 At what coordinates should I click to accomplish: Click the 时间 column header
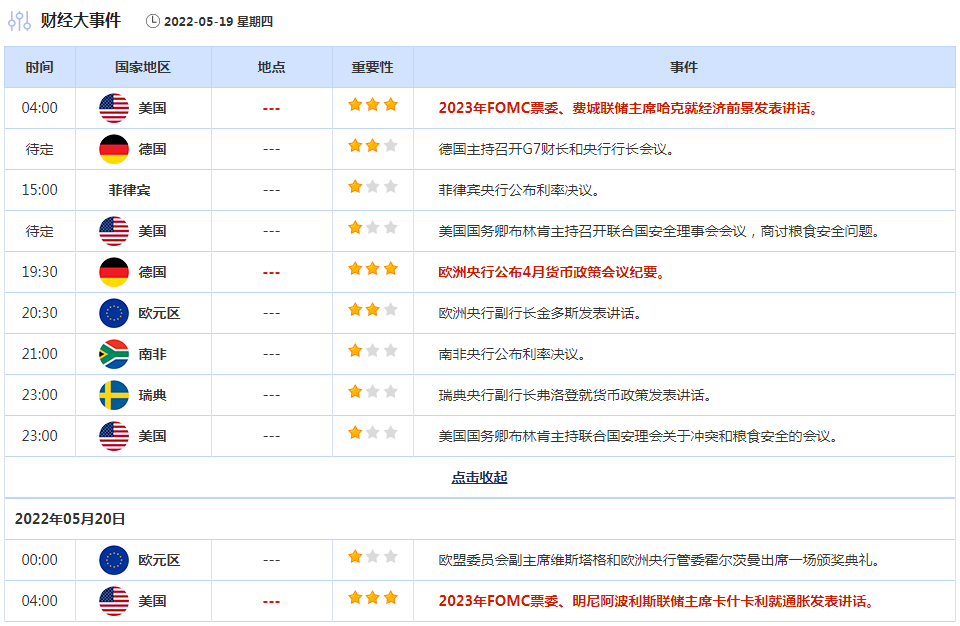40,67
